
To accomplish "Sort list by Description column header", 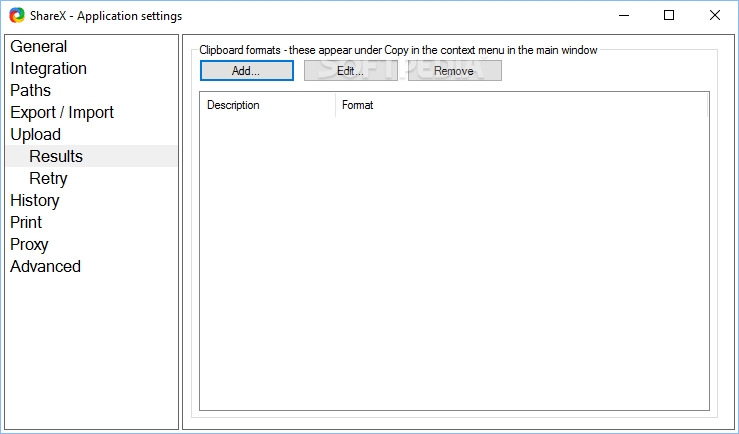I will click(x=268, y=105).
